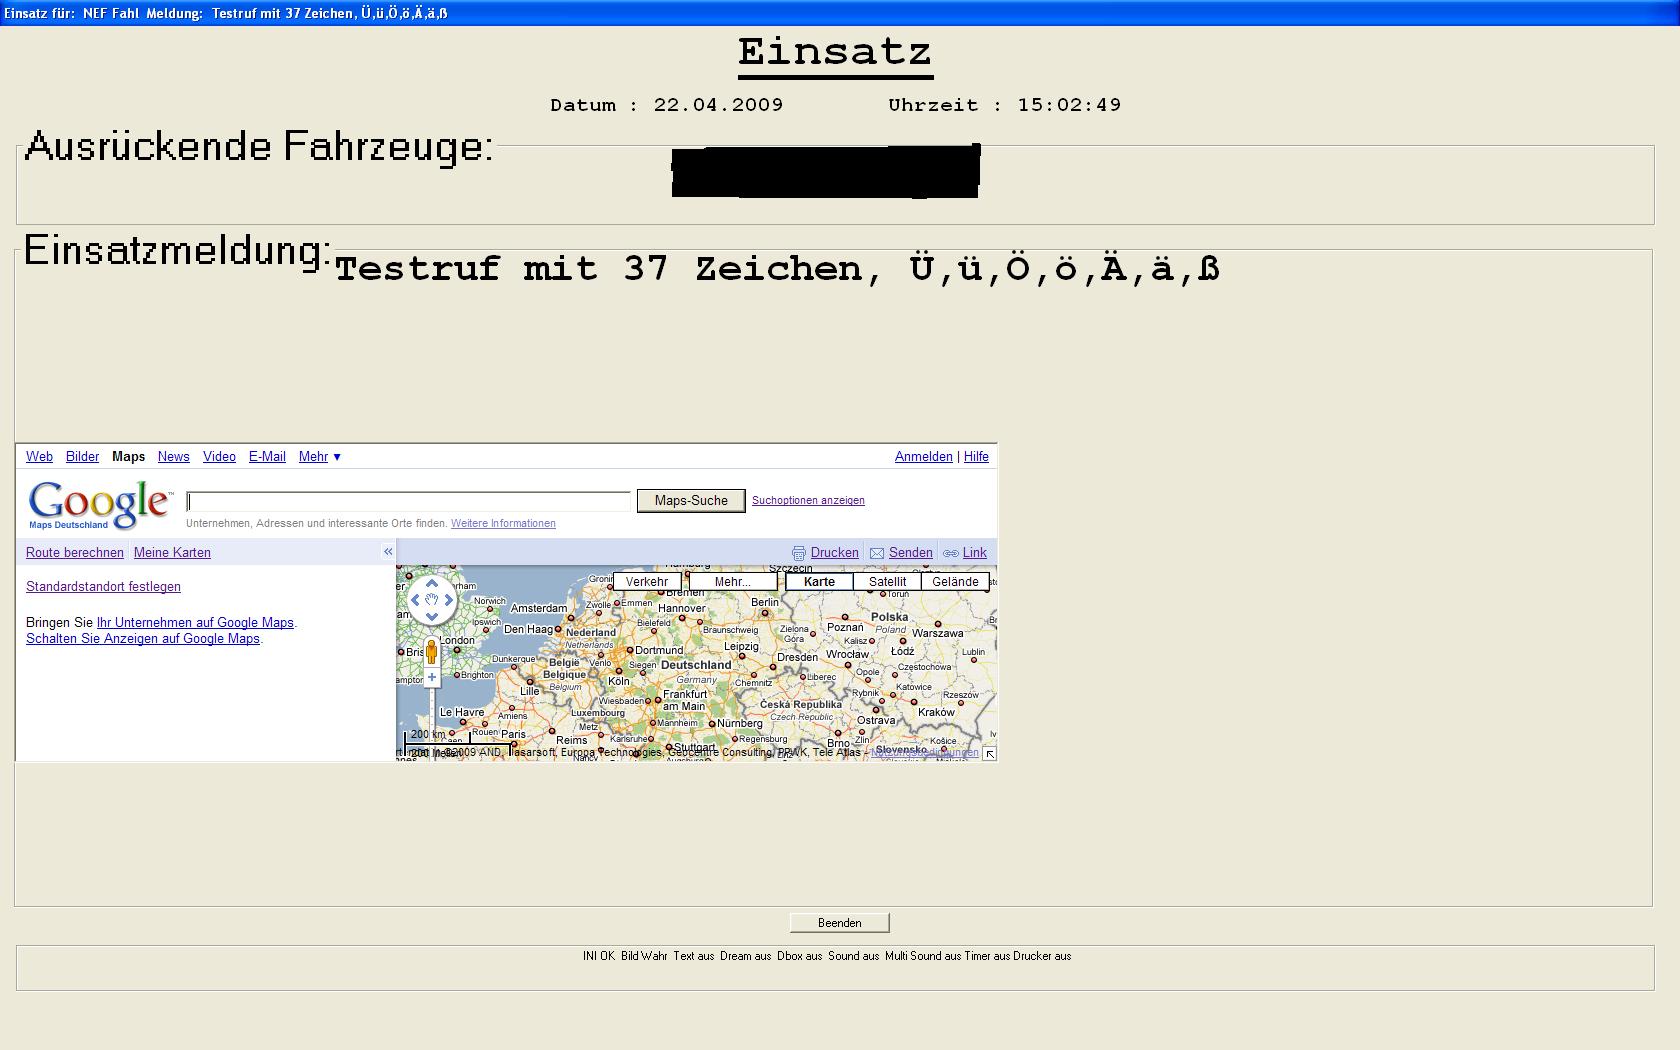The image size is (1680, 1050).
Task: Pan the map left with the arrow
Action: pos(415,600)
